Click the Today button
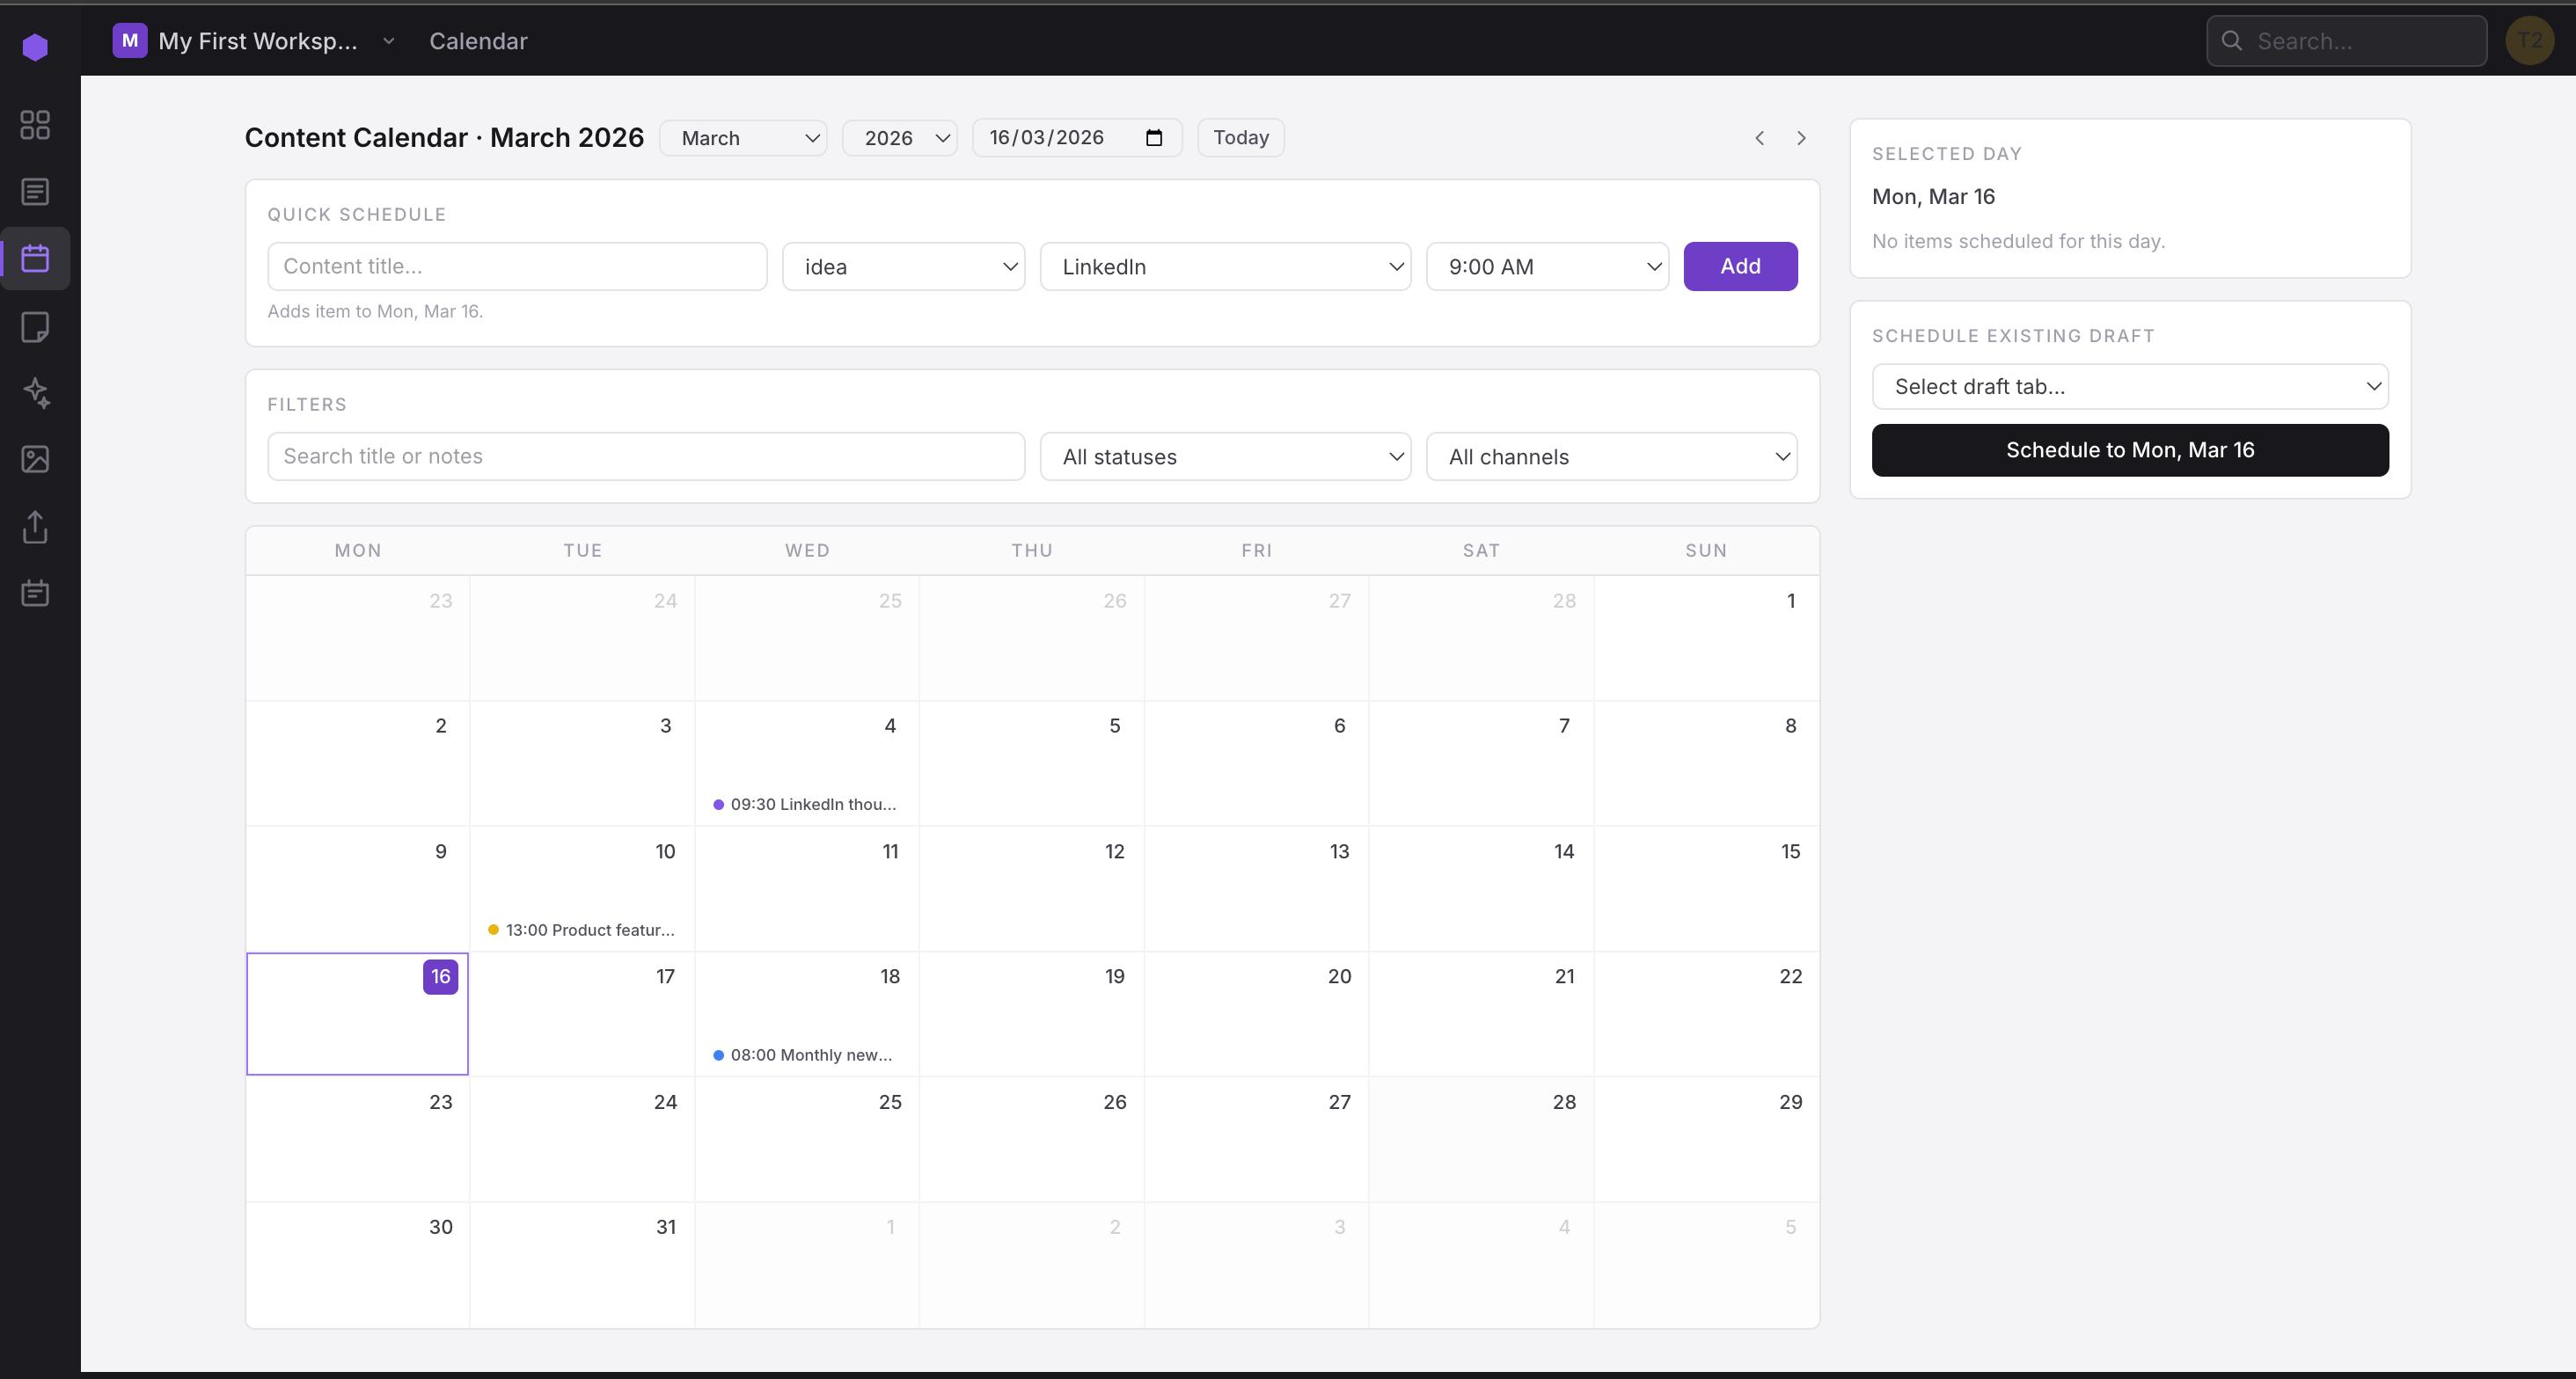Viewport: 2576px width, 1379px height. 1240,137
